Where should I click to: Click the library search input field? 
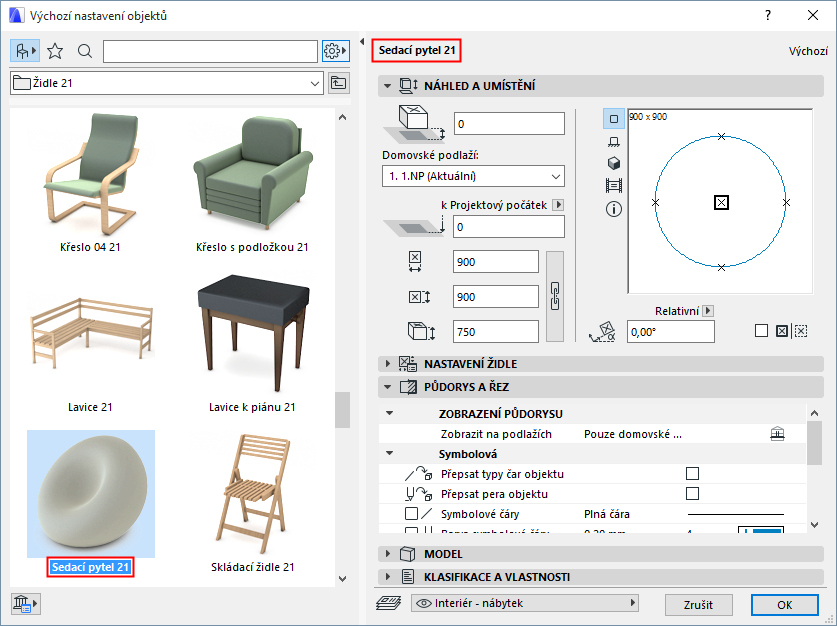pos(210,51)
